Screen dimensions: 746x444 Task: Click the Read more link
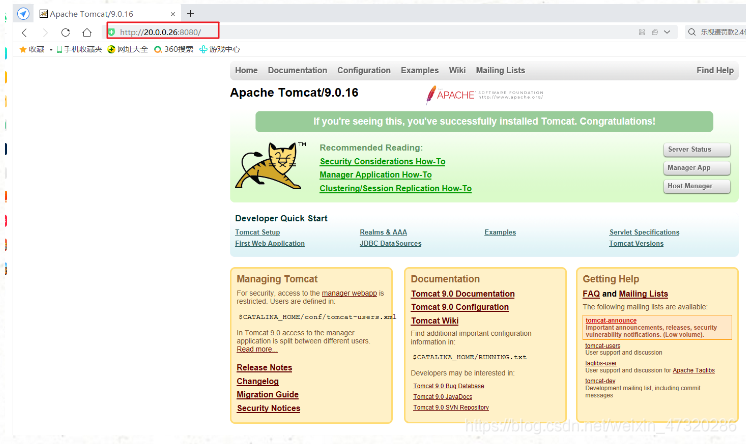(x=255, y=349)
